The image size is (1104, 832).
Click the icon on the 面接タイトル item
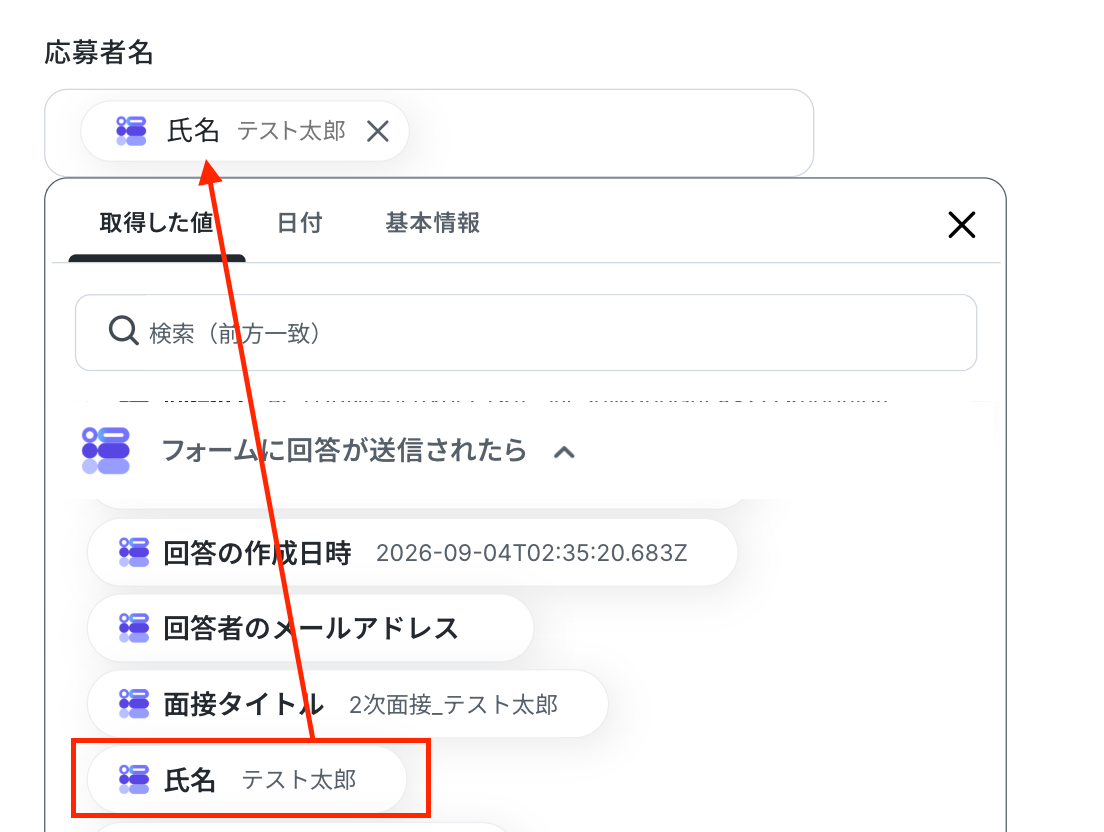[x=134, y=704]
